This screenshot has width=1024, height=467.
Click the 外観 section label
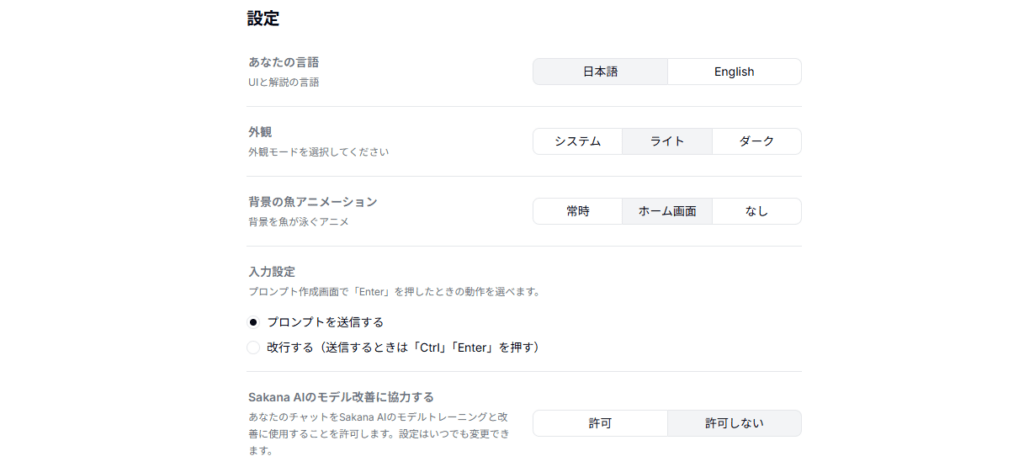pos(260,132)
